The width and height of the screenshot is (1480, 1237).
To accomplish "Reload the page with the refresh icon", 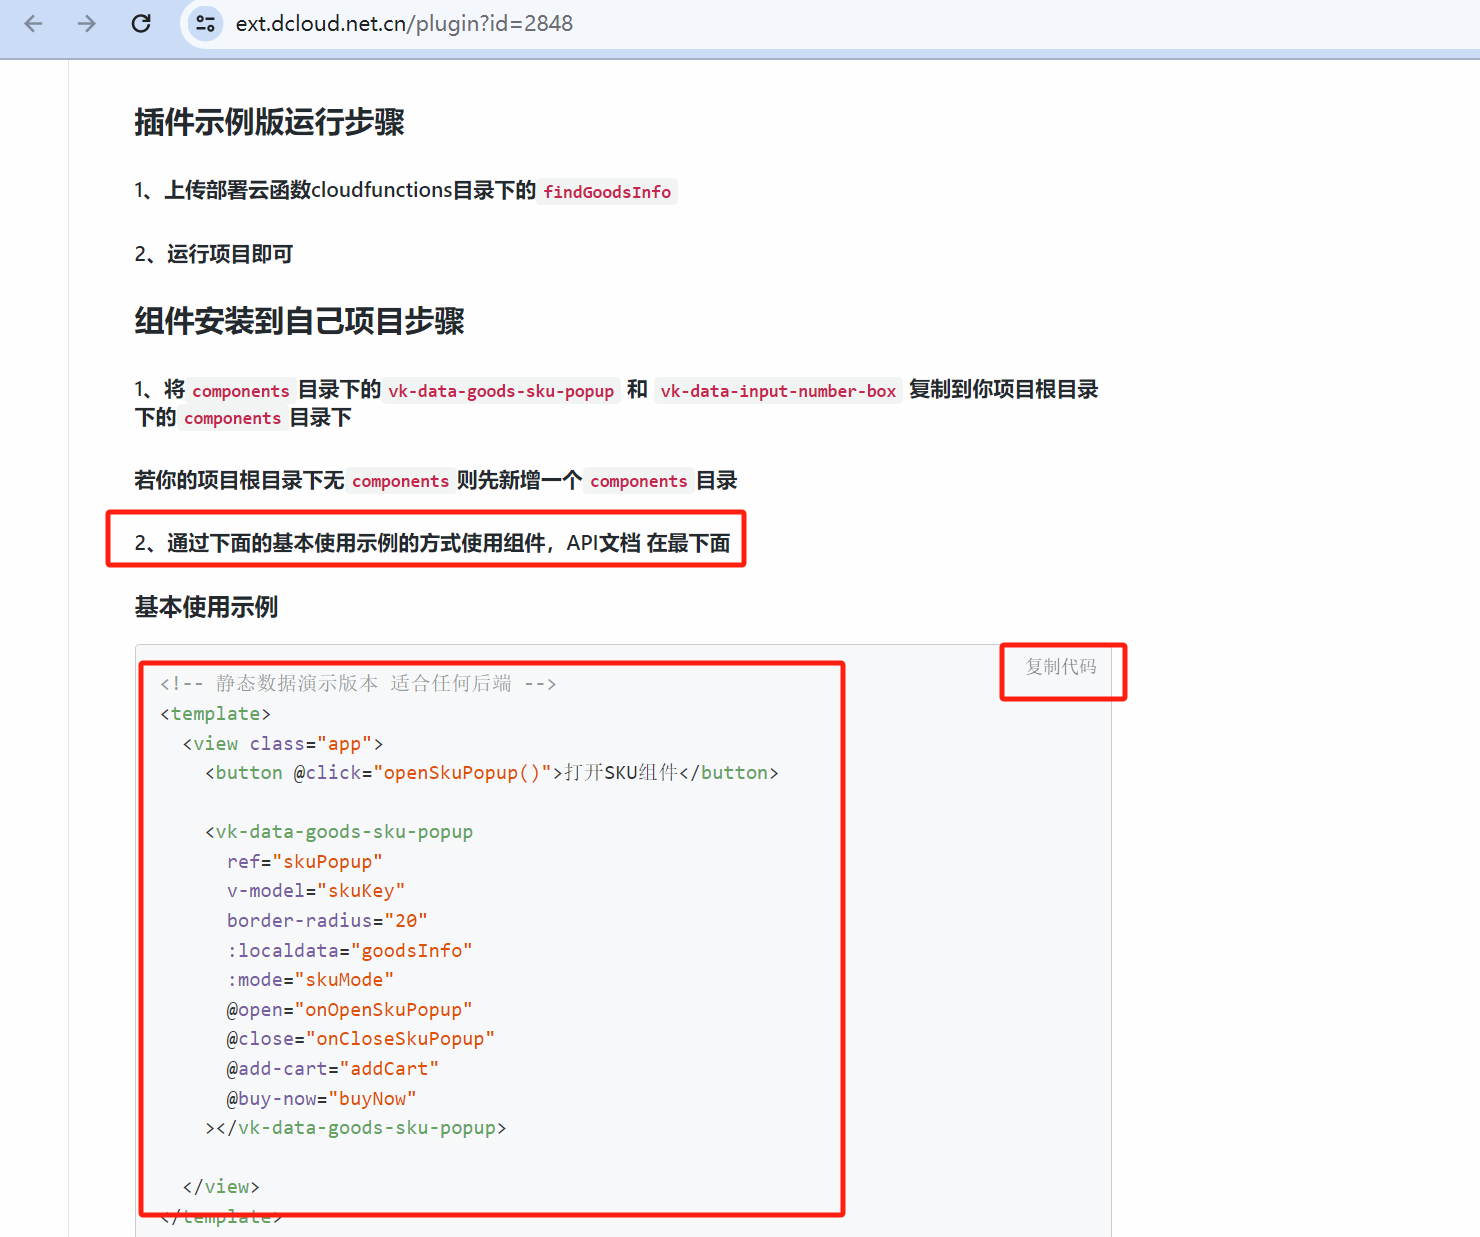I will (141, 23).
